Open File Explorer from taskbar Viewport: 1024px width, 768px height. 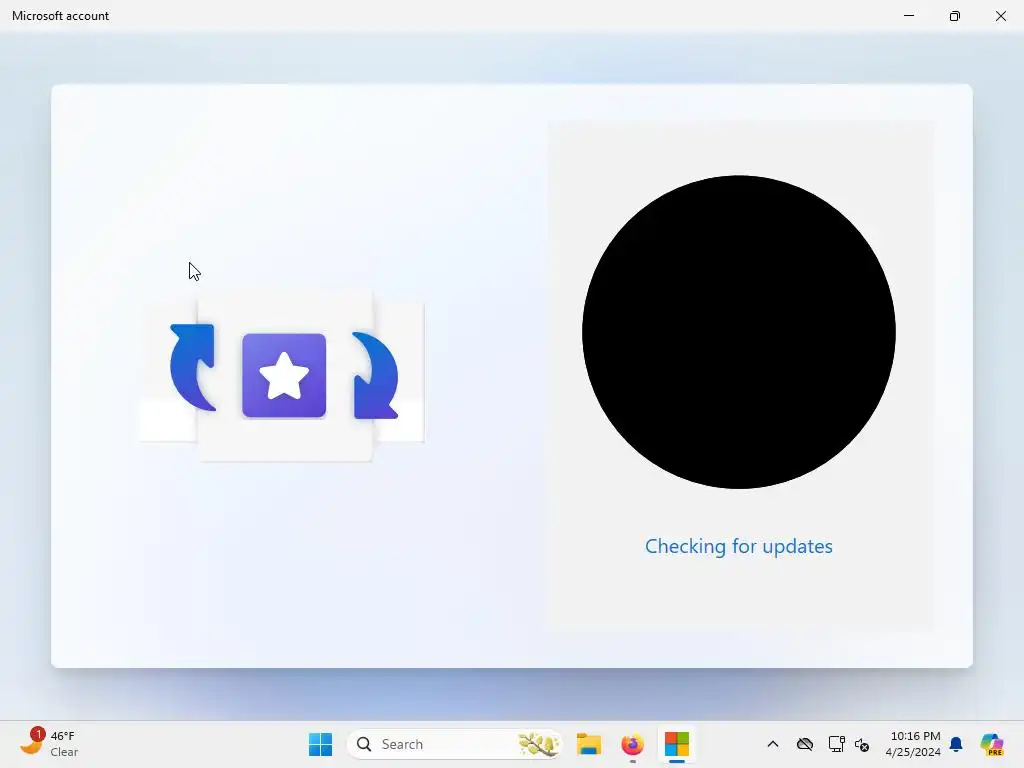588,744
